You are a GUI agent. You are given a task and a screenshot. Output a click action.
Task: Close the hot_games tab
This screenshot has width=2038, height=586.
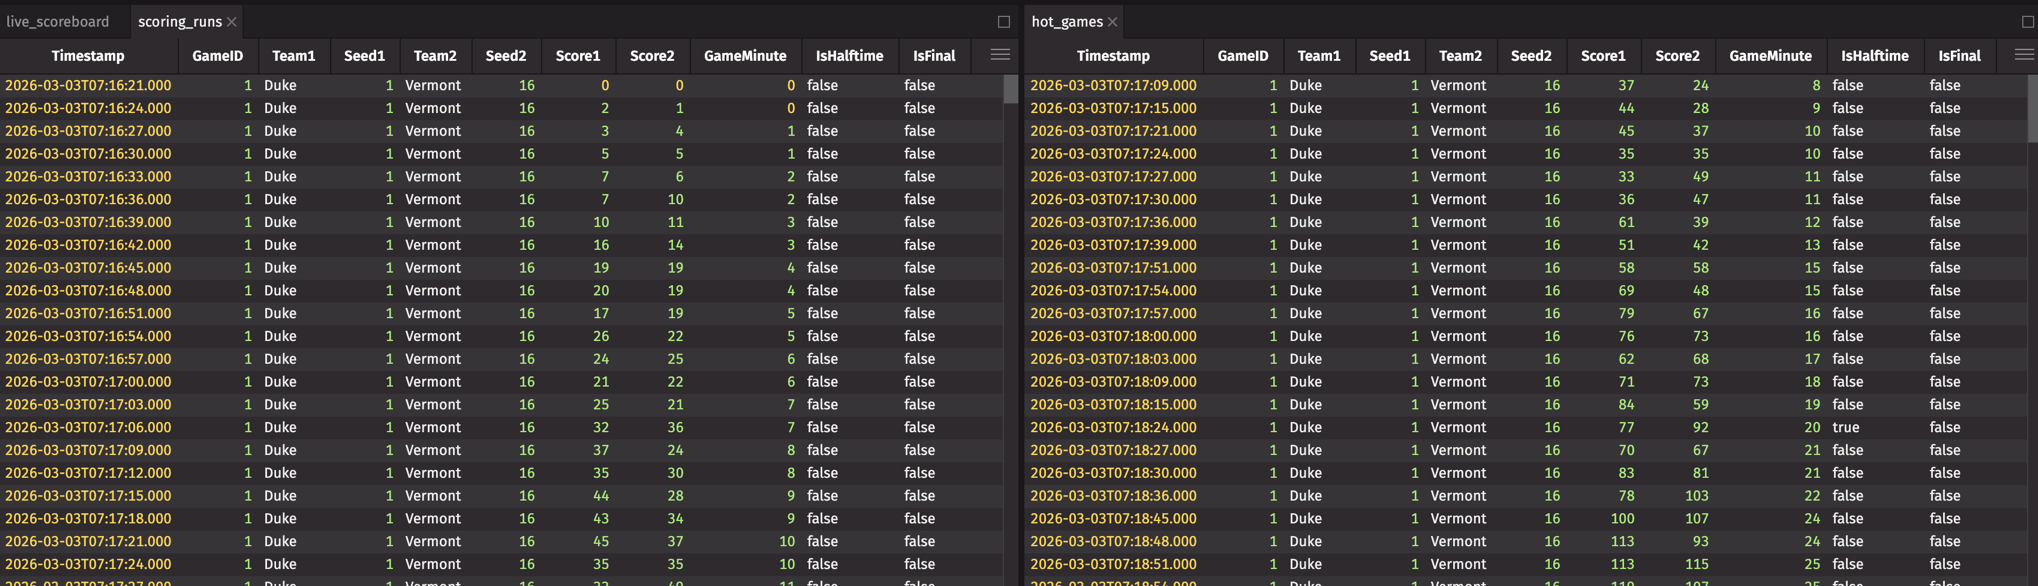(1112, 22)
